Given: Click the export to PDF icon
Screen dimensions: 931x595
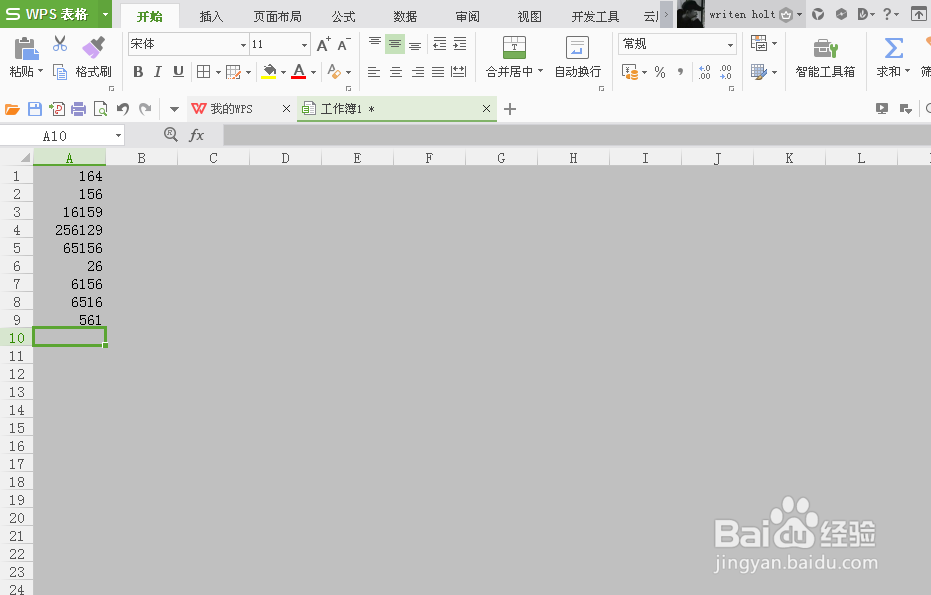Looking at the screenshot, I should click(57, 109).
